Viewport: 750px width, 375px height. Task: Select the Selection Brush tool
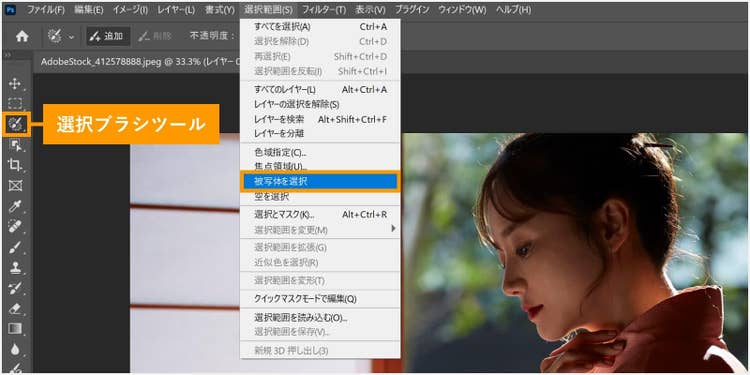(x=15, y=124)
